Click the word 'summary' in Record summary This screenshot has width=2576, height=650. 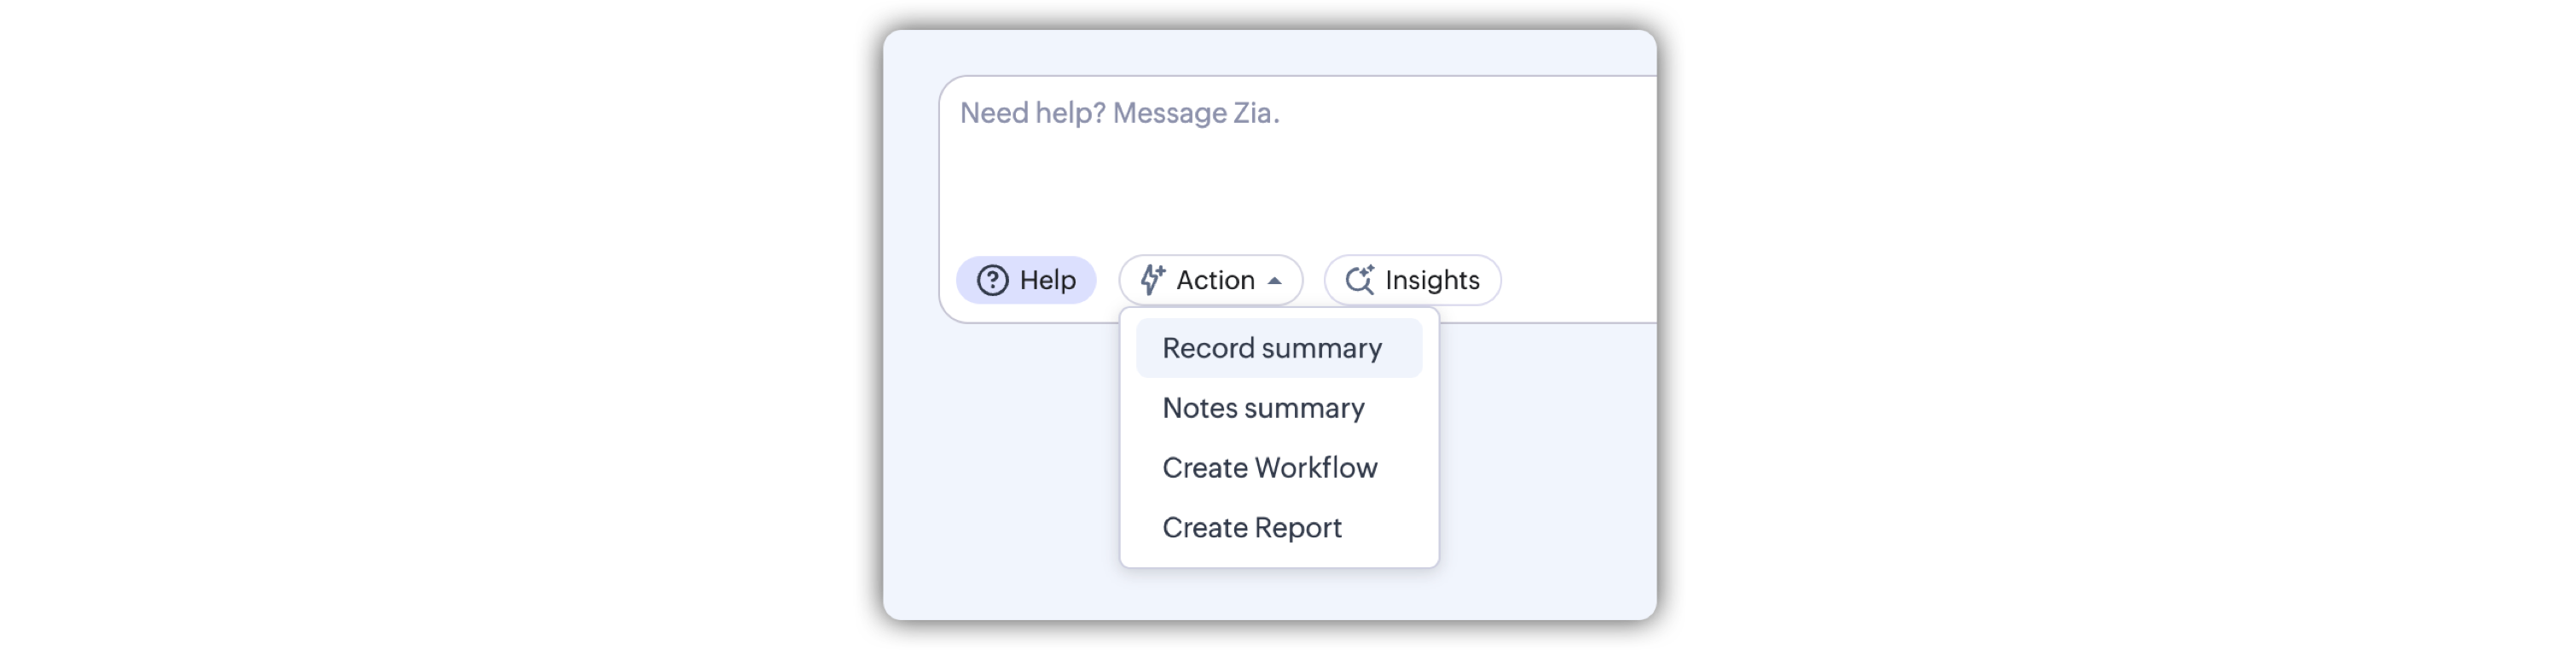click(x=1321, y=348)
